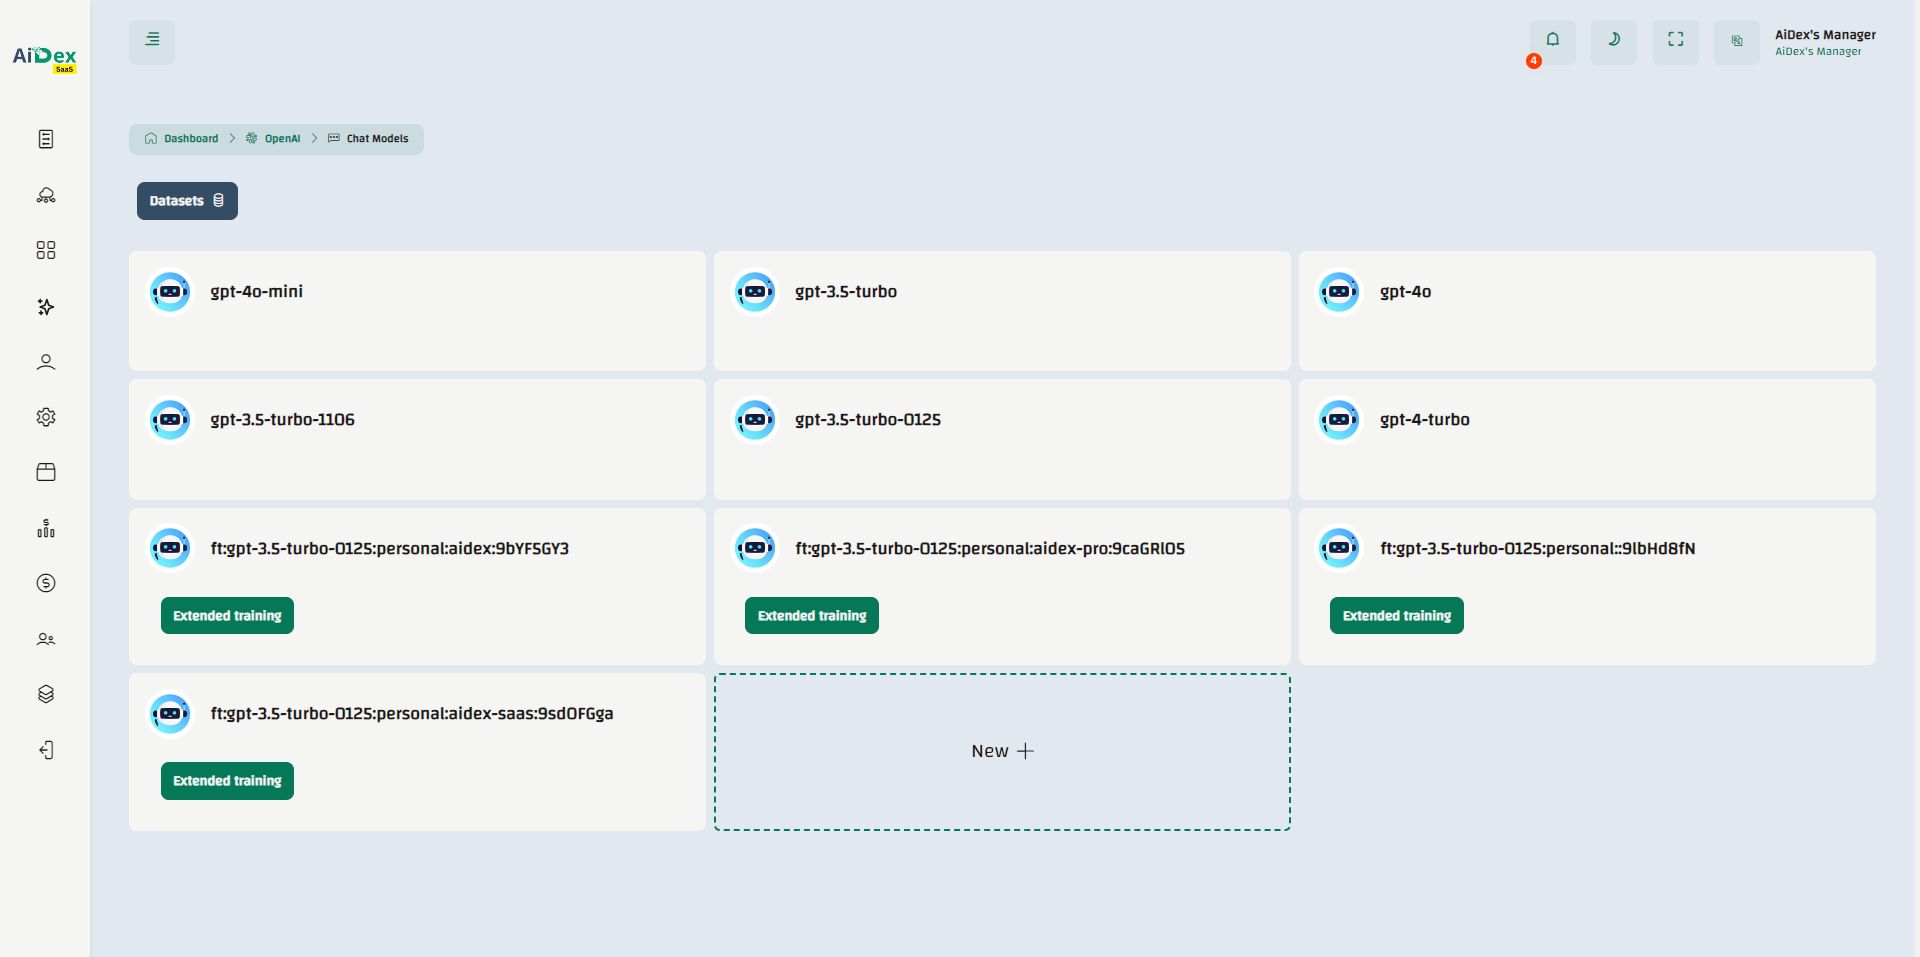Select the gpt-4-turbo model name
Screen dimensions: 1920x957
1425,420
